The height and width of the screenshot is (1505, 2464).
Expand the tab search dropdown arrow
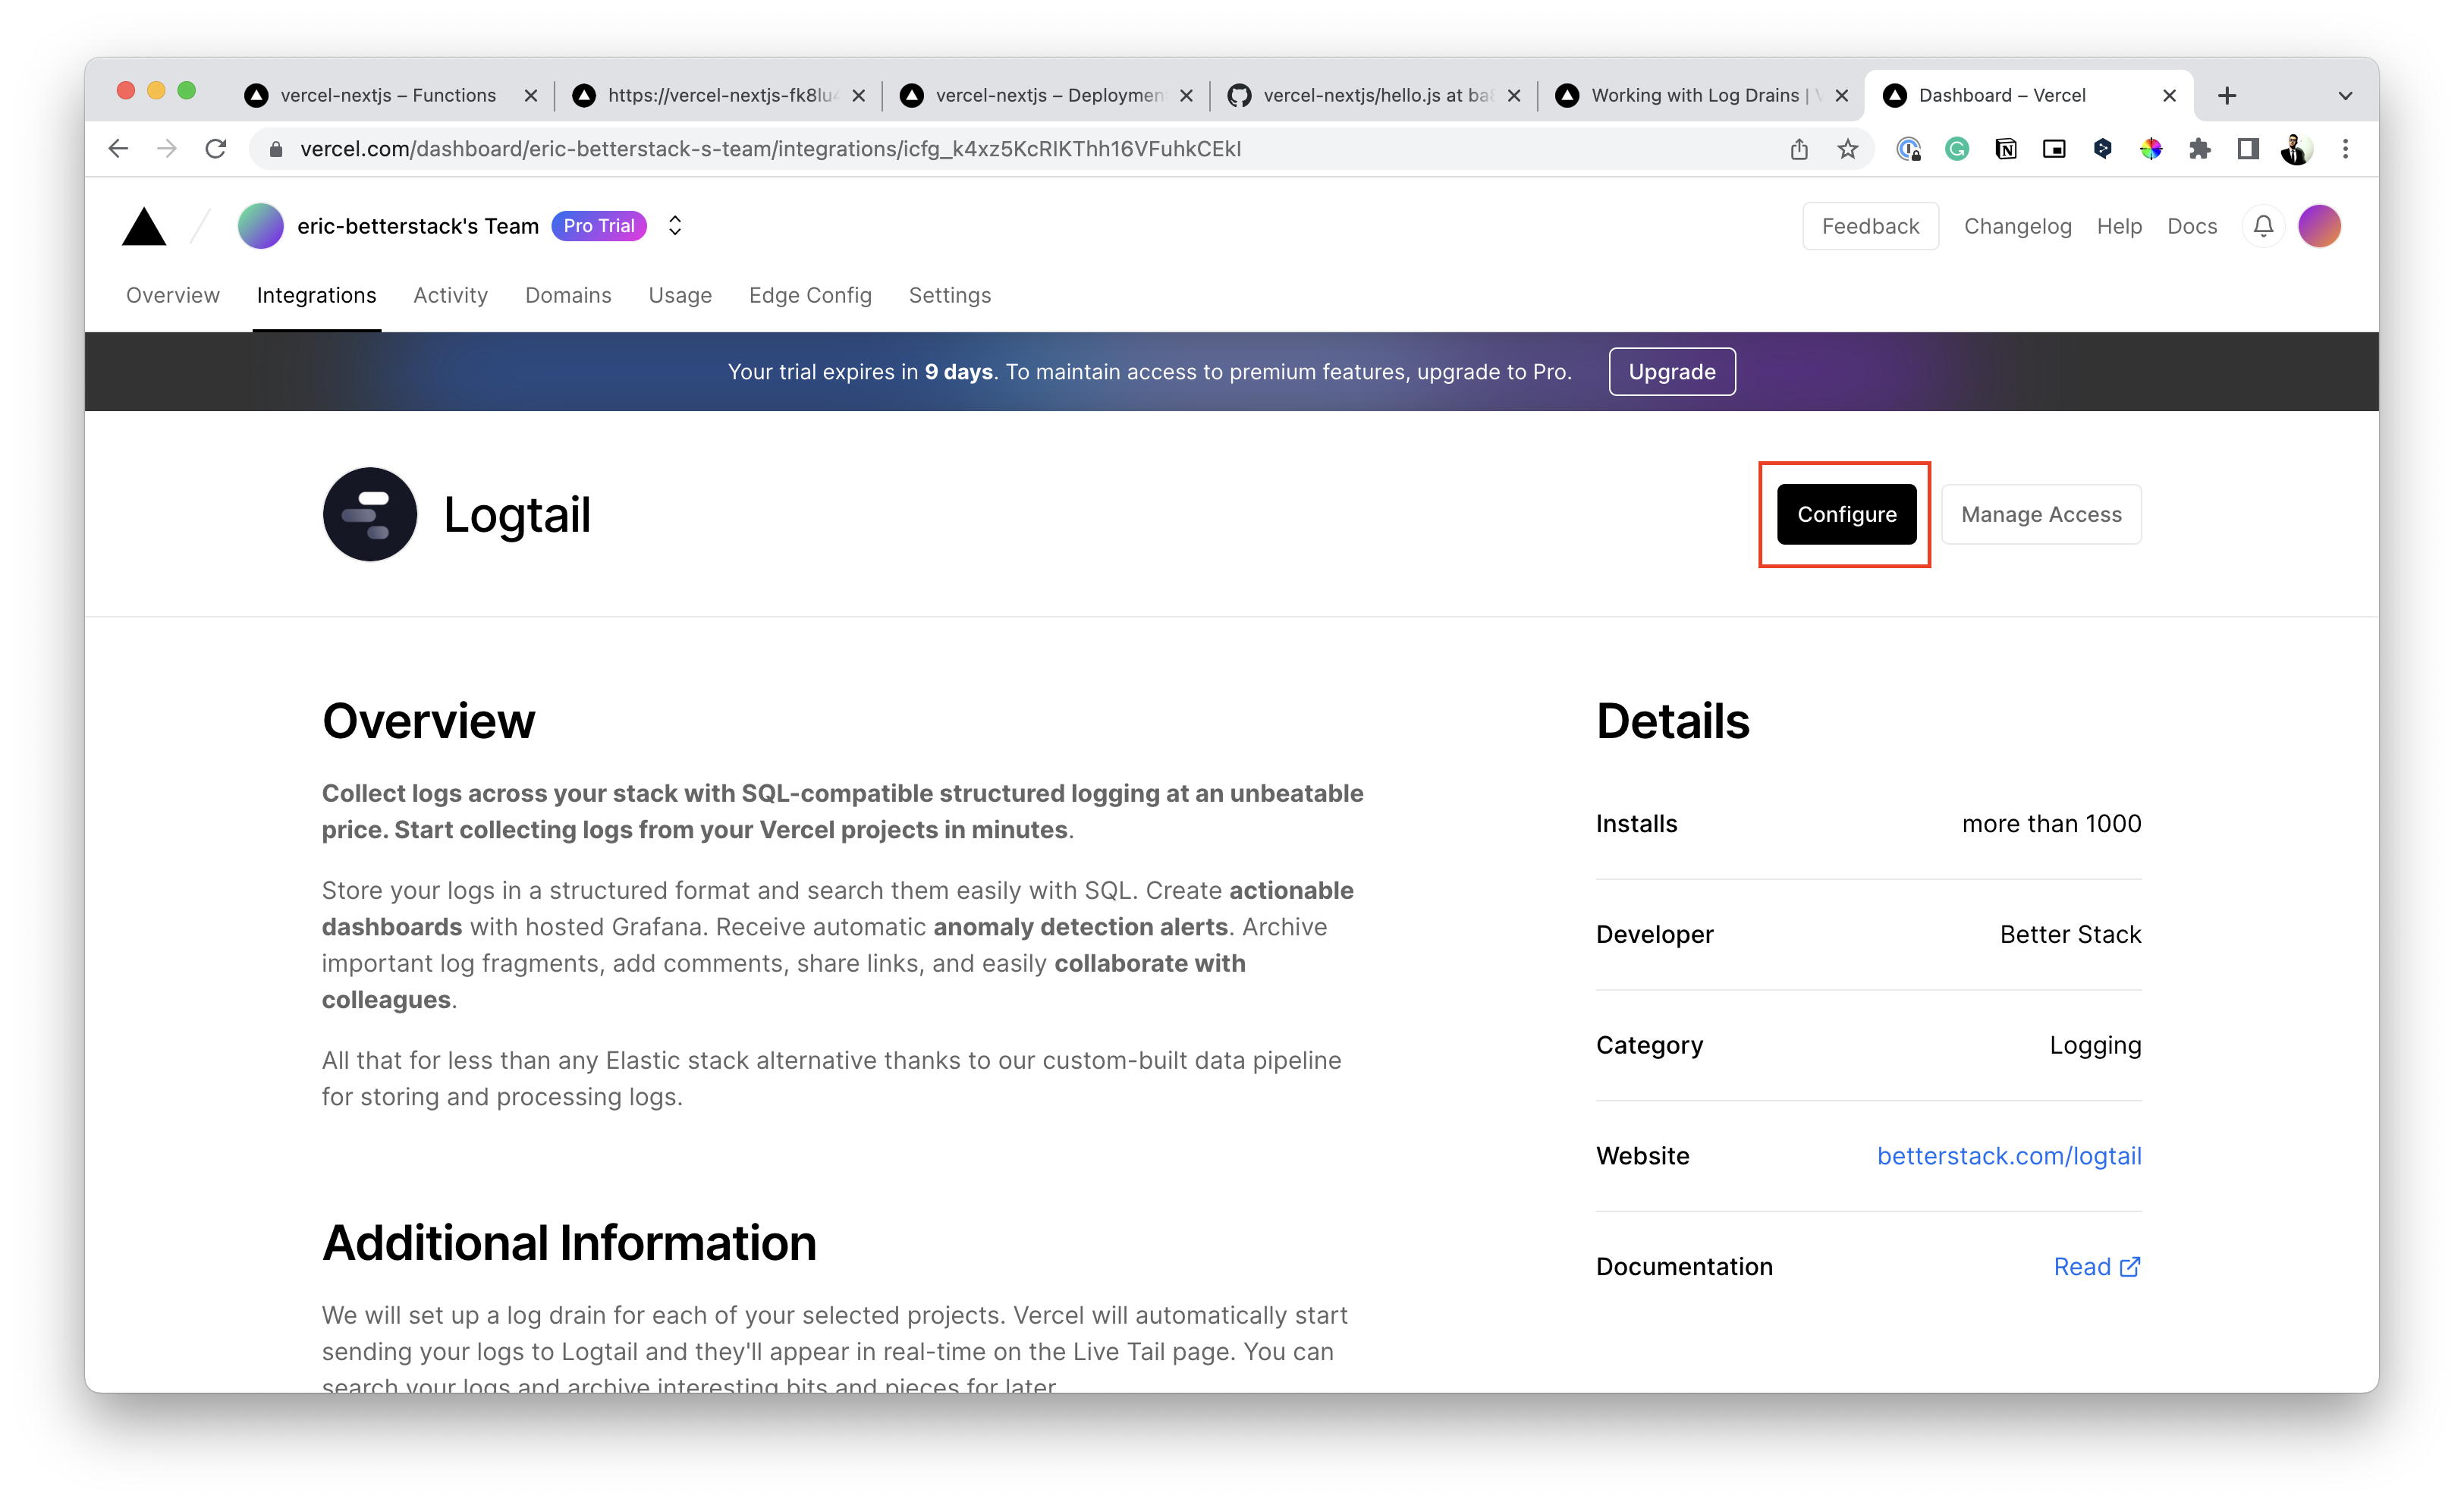point(2346,96)
